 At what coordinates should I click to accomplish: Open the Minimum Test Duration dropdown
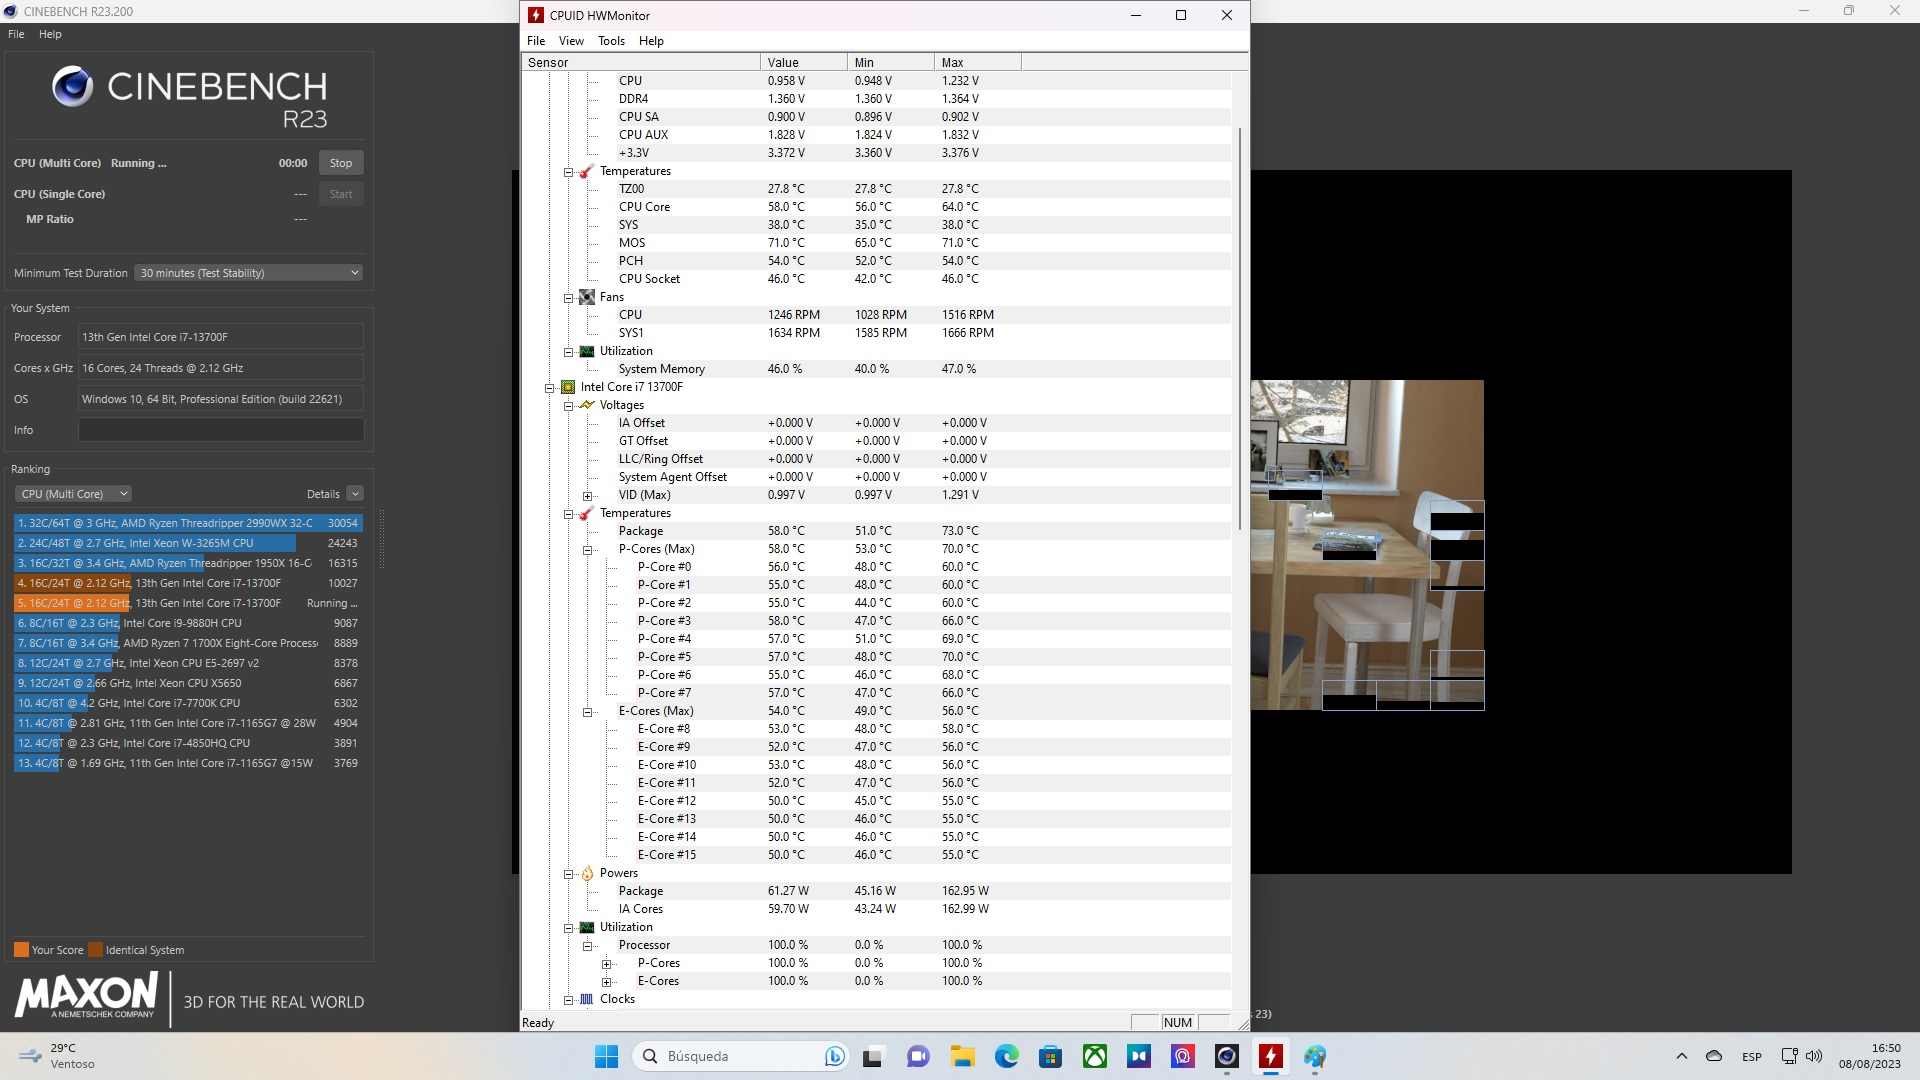click(248, 273)
